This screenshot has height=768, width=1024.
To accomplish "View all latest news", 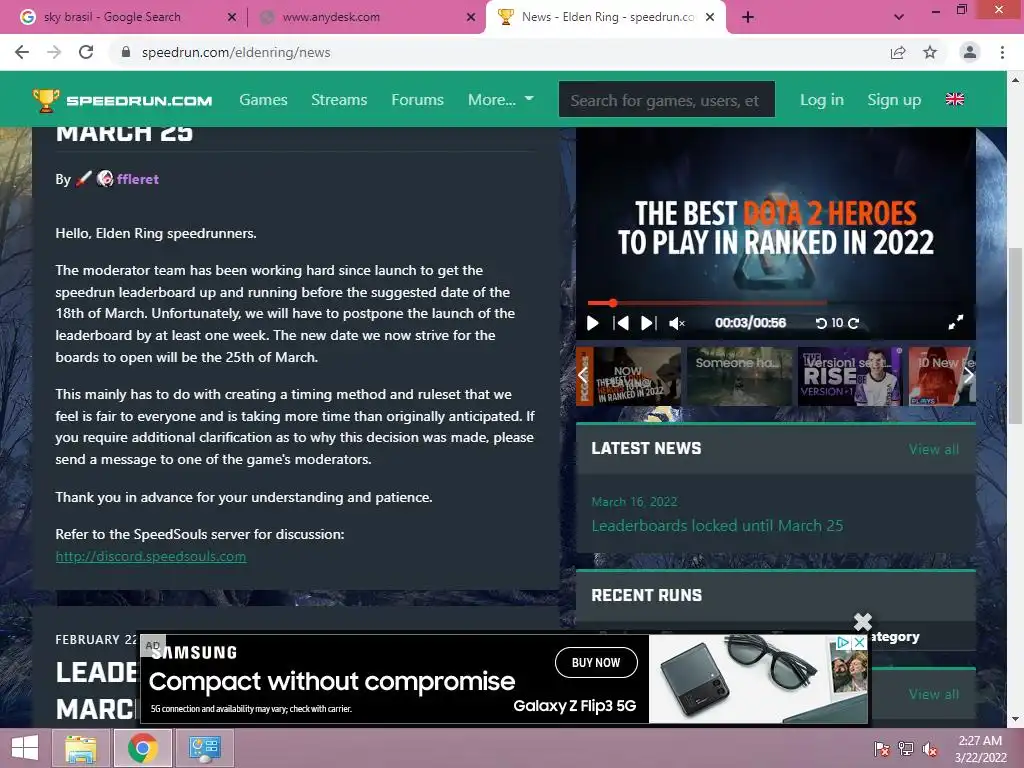I will pos(934,449).
